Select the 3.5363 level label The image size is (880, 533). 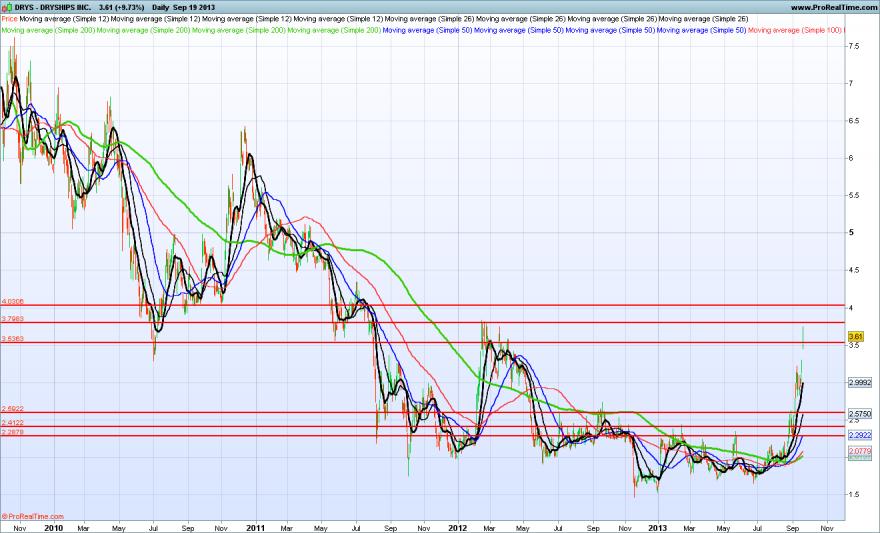point(12,339)
